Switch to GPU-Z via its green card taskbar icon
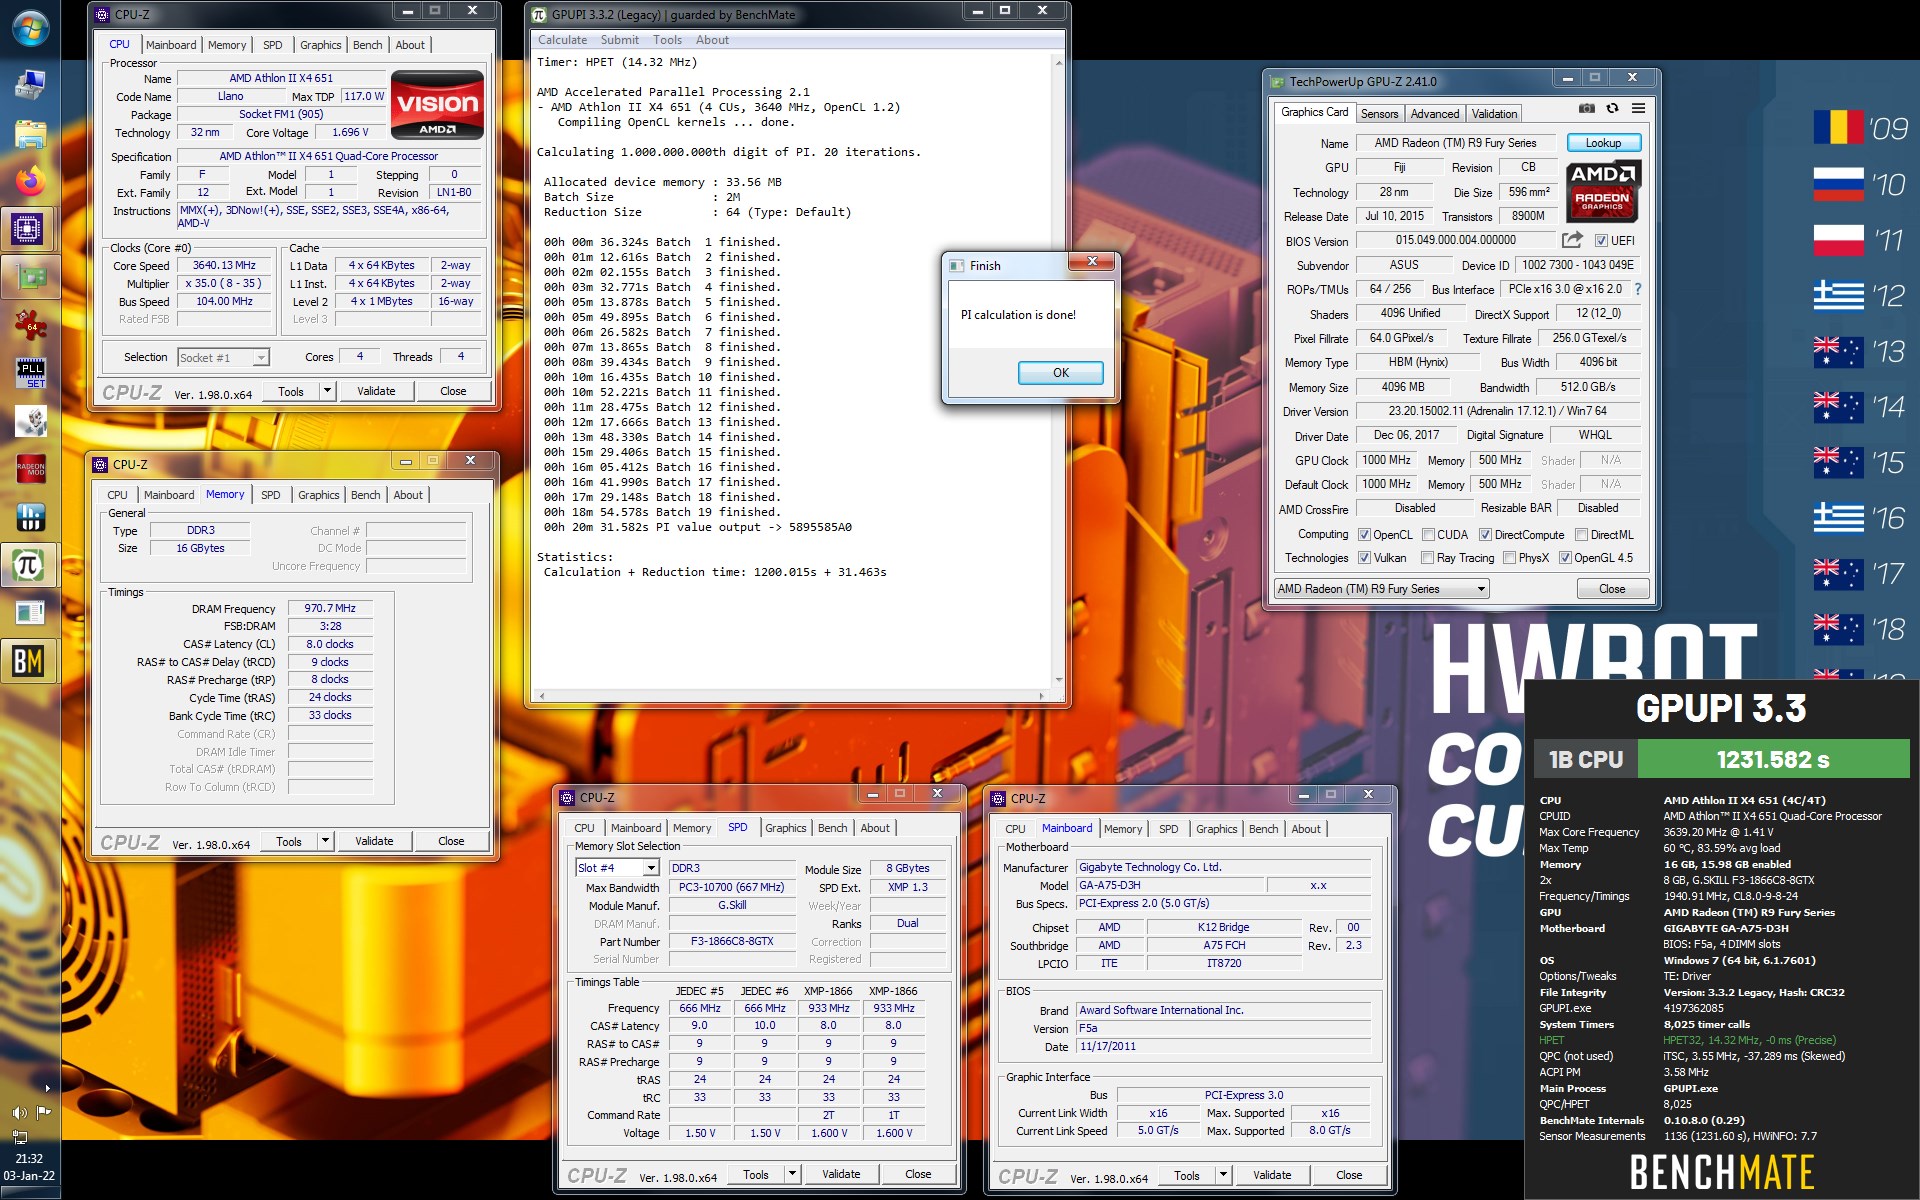Screen dimensions: 1920x1200 click(x=30, y=277)
